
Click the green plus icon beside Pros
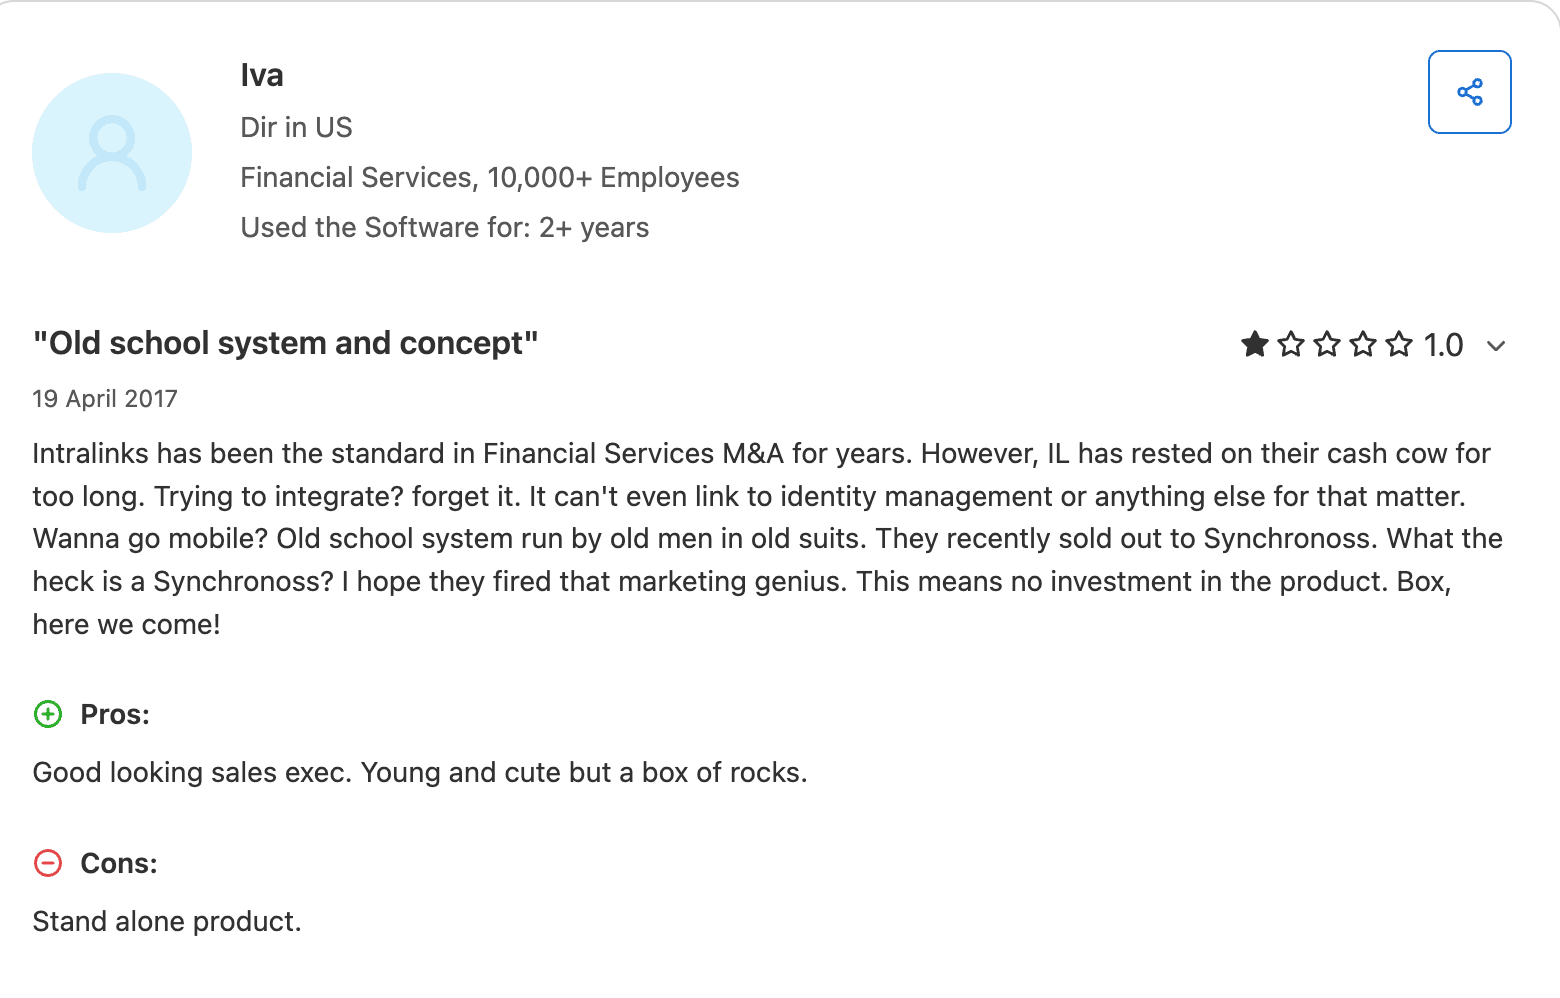(47, 714)
